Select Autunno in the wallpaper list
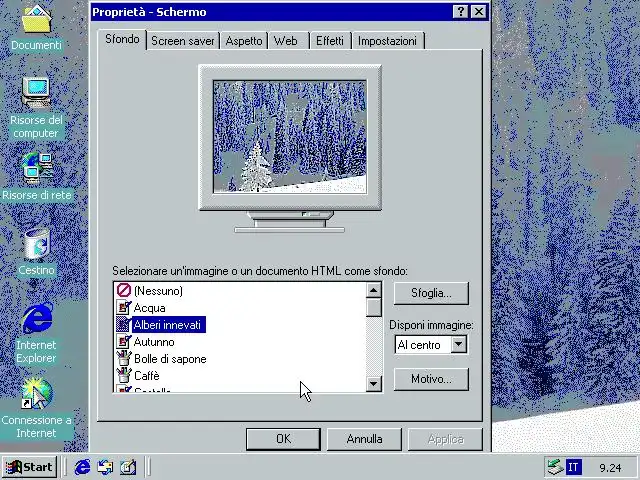Viewport: 640px width, 480px height. 154,342
